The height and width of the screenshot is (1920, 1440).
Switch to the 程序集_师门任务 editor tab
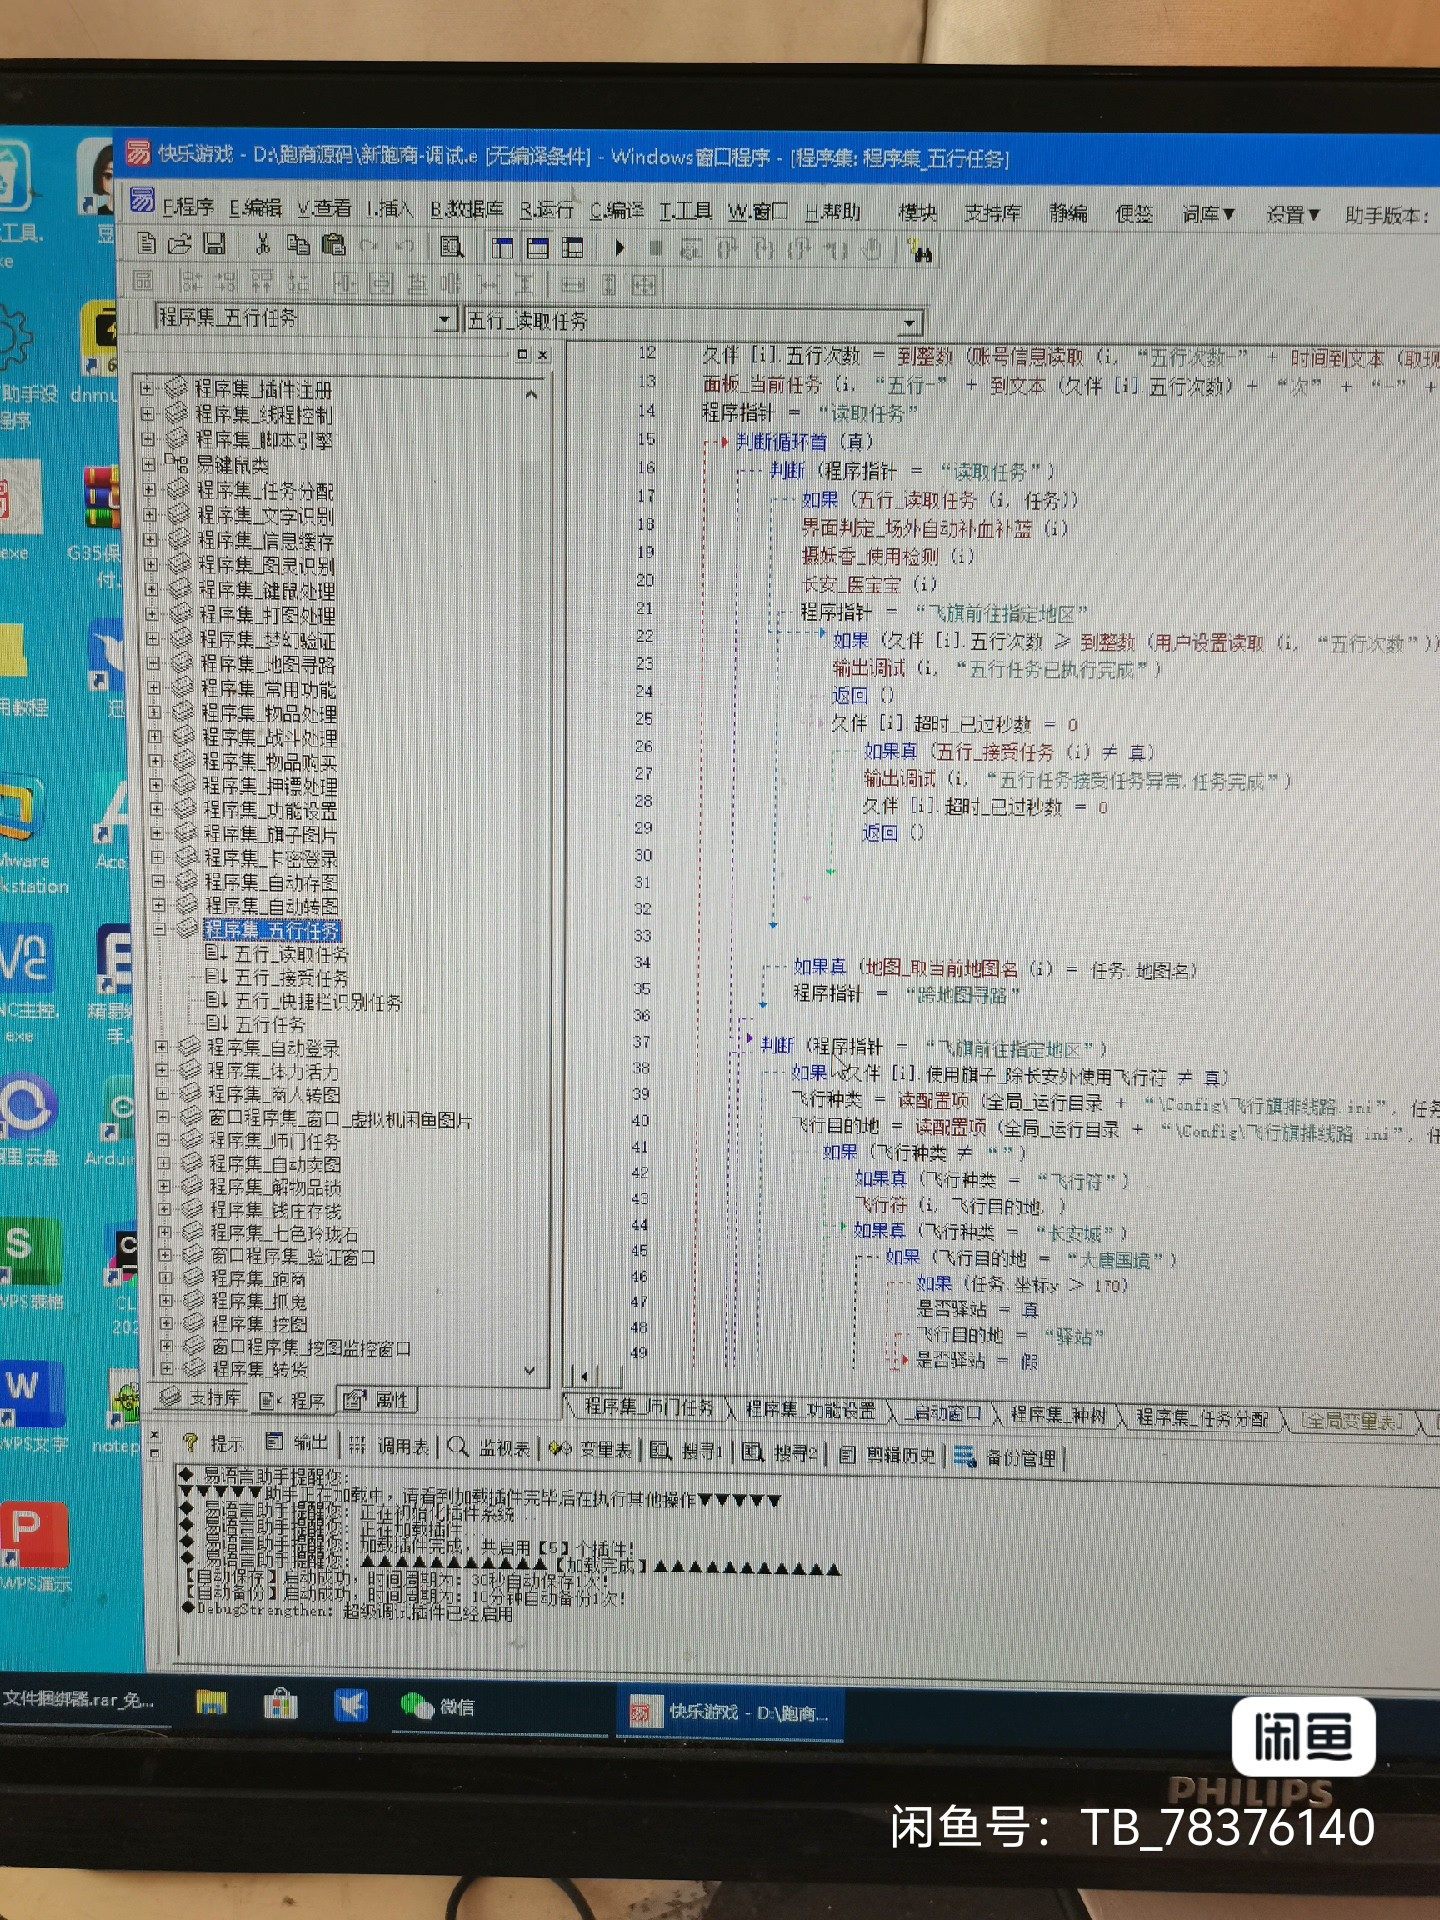[649, 1407]
